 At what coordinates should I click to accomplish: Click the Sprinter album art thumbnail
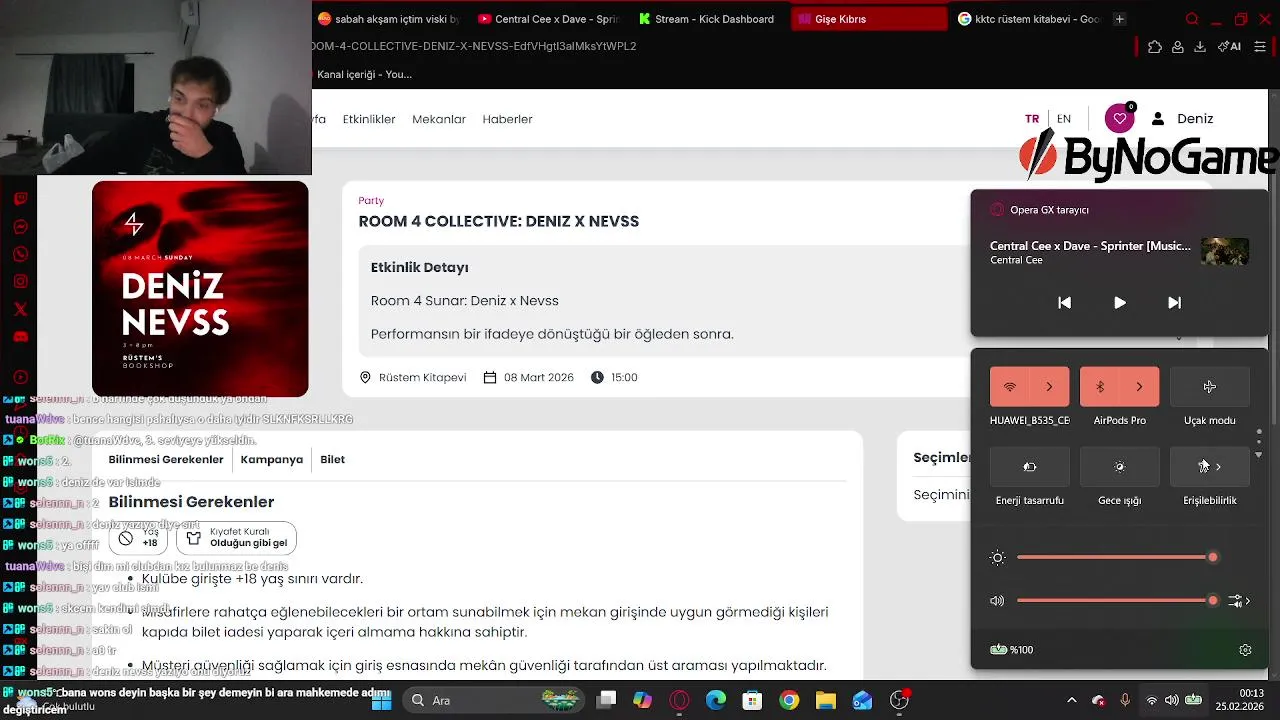(1225, 251)
